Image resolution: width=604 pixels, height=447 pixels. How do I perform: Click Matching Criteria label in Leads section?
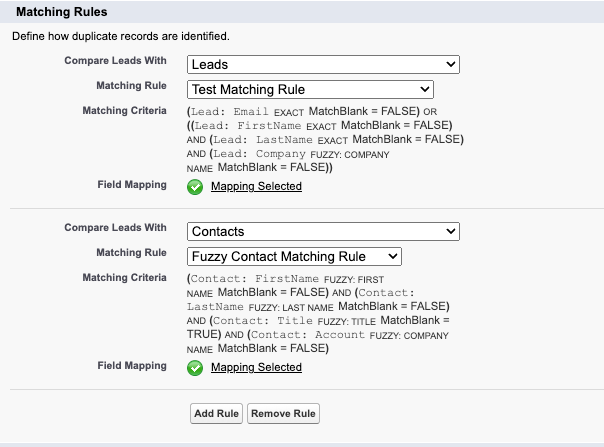tap(124, 111)
